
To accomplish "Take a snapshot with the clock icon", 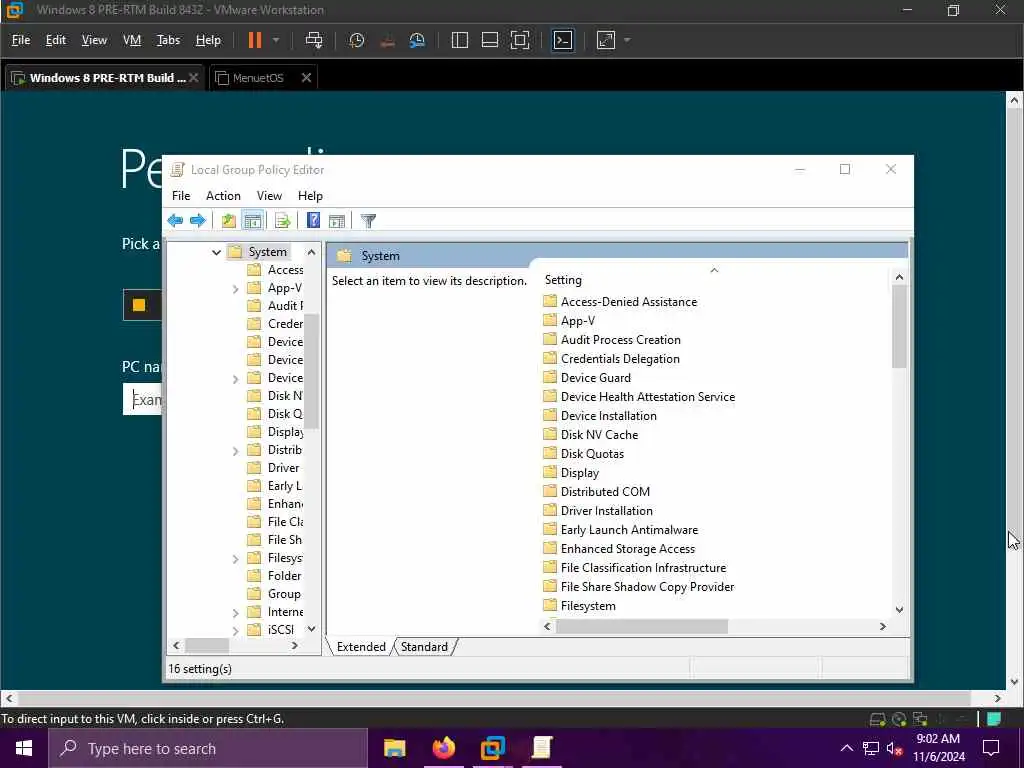I will [357, 40].
